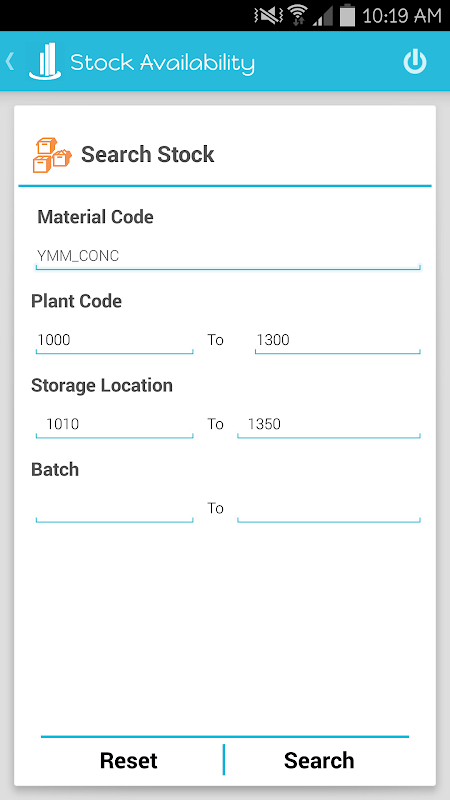
Task: Edit Storage Location to value 1350
Action: click(x=329, y=425)
